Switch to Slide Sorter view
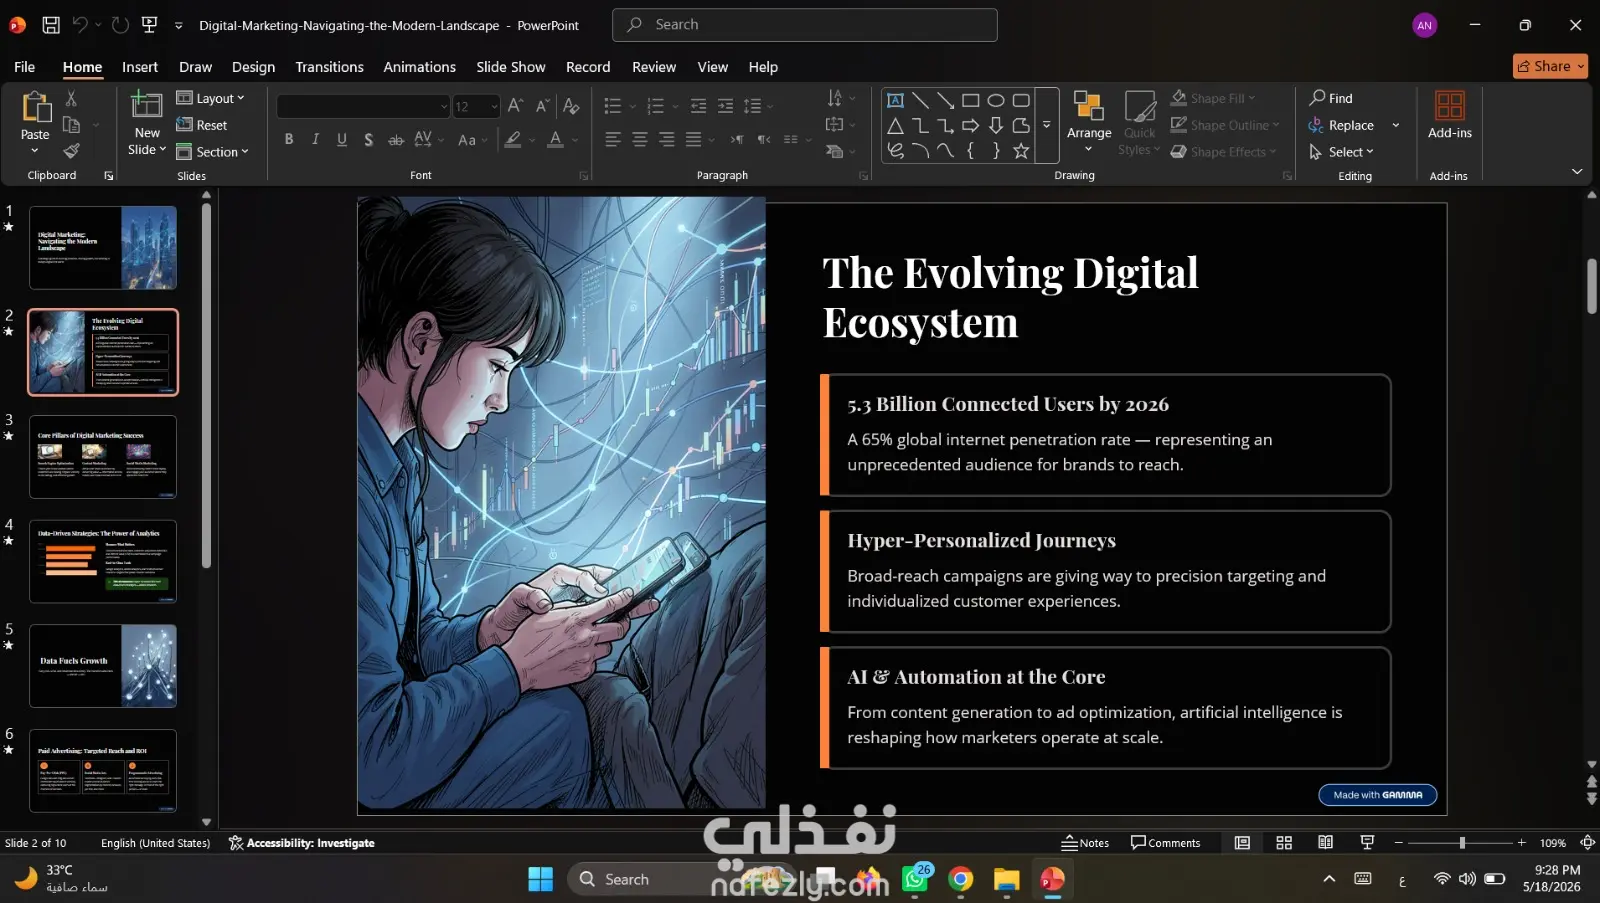Viewport: 1600px width, 903px height. [1284, 843]
